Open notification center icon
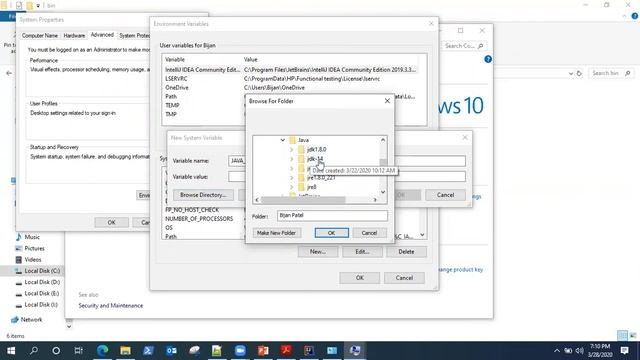This screenshot has width=640, height=360. point(624,351)
